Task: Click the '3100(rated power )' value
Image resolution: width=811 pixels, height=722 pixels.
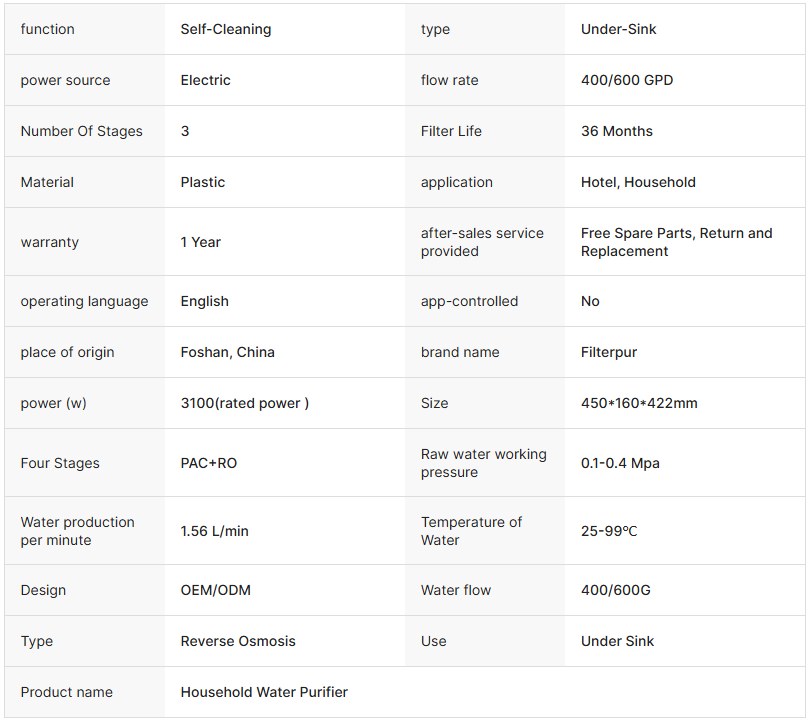Action: 244,403
